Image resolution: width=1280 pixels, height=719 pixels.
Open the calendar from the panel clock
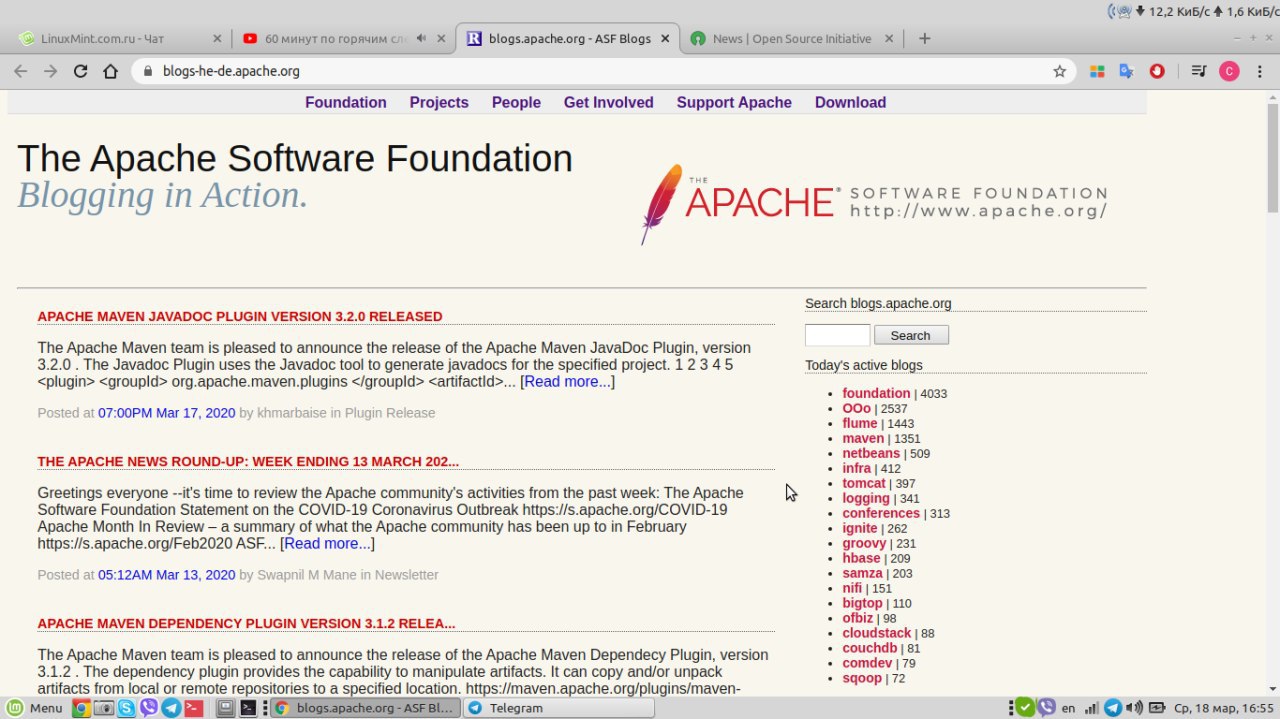tap(1223, 708)
